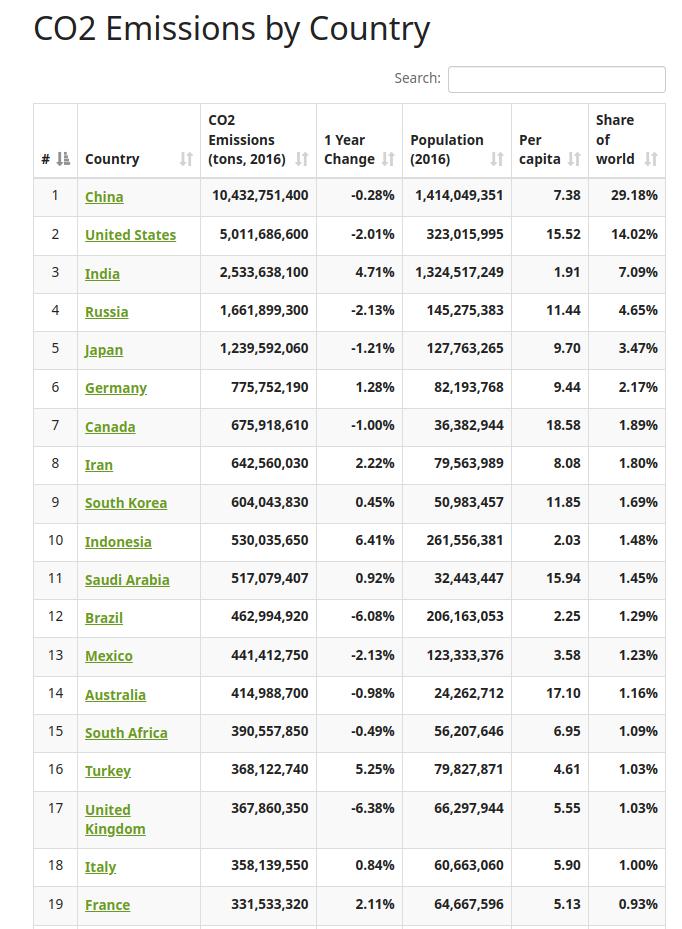Open the Germany country page link
Screen dimensions: 682x929
coord(116,388)
